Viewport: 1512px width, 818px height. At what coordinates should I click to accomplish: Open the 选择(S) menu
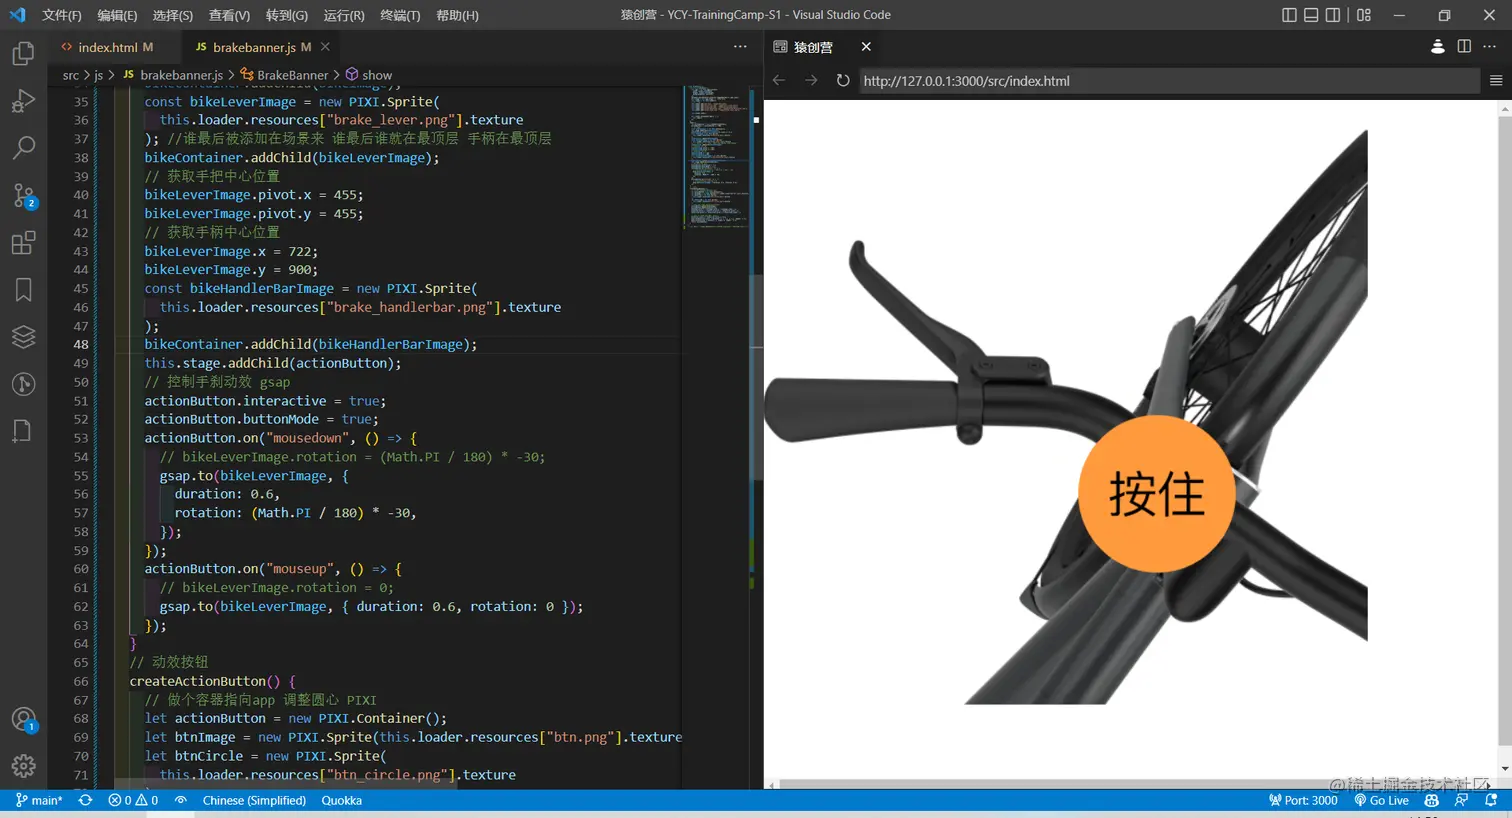point(173,15)
